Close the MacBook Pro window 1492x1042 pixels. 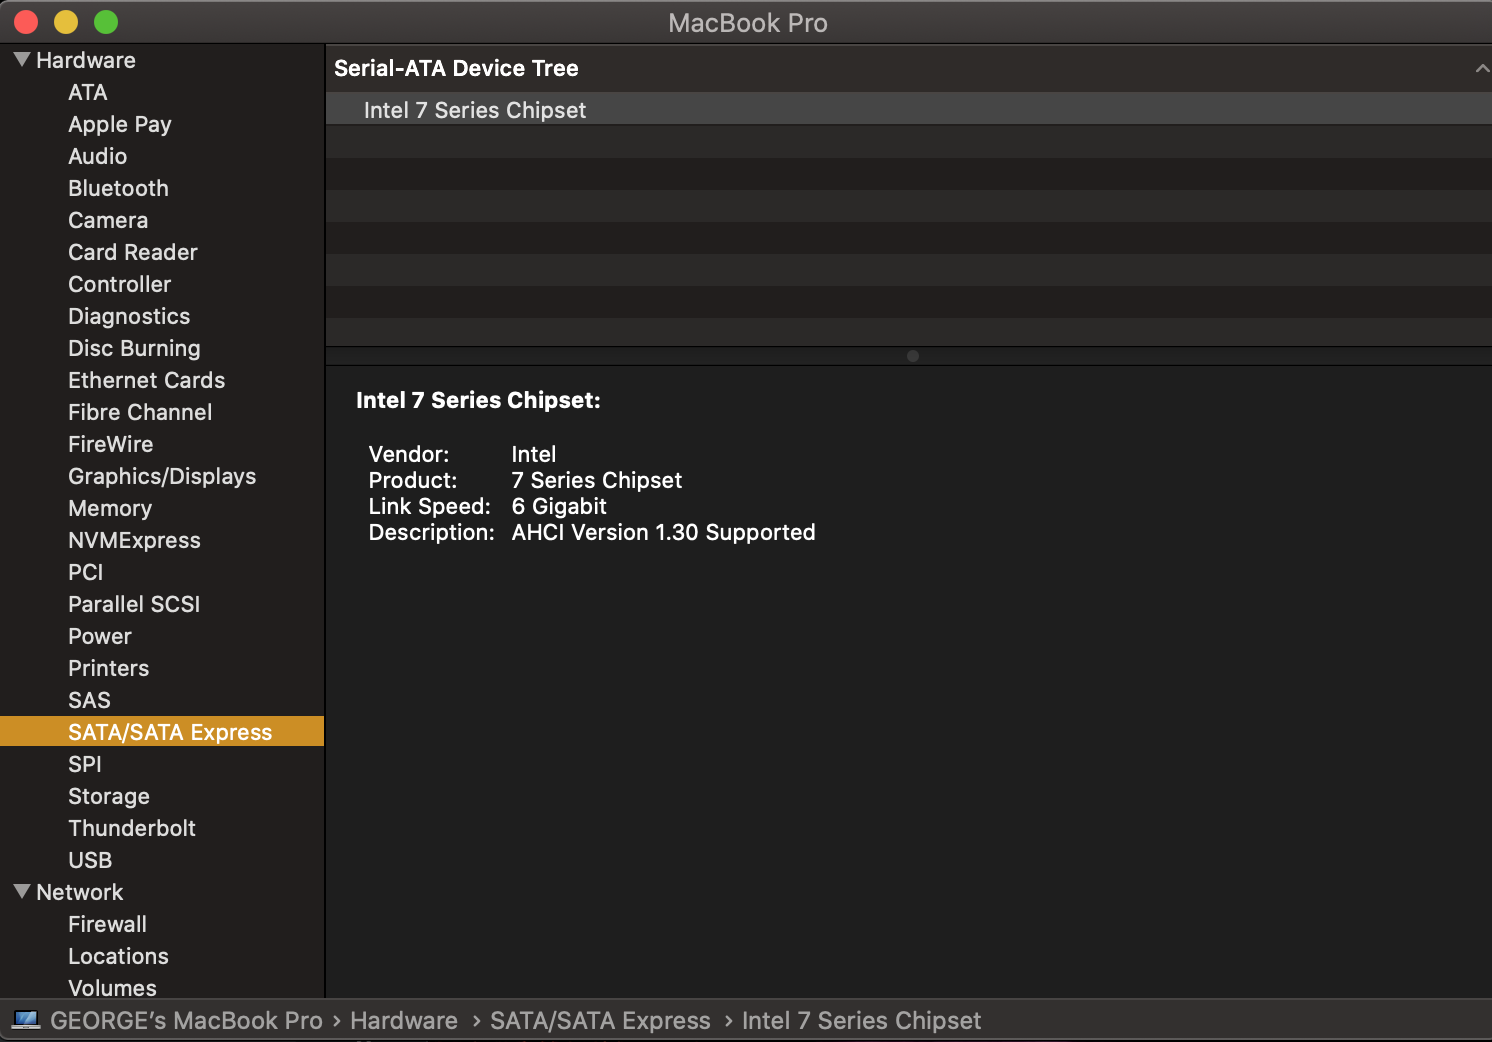[x=26, y=22]
